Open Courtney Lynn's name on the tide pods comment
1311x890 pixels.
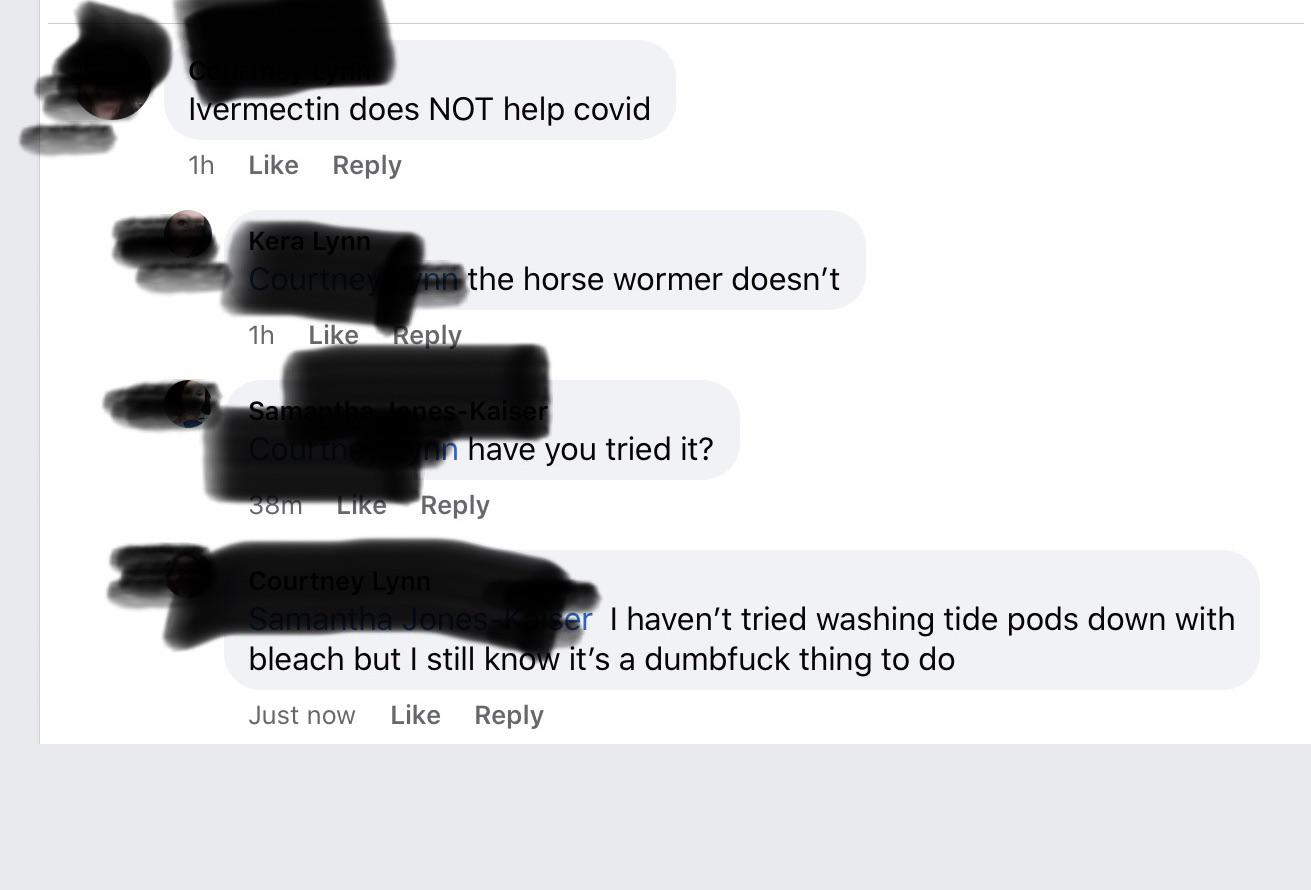pyautogui.click(x=339, y=581)
